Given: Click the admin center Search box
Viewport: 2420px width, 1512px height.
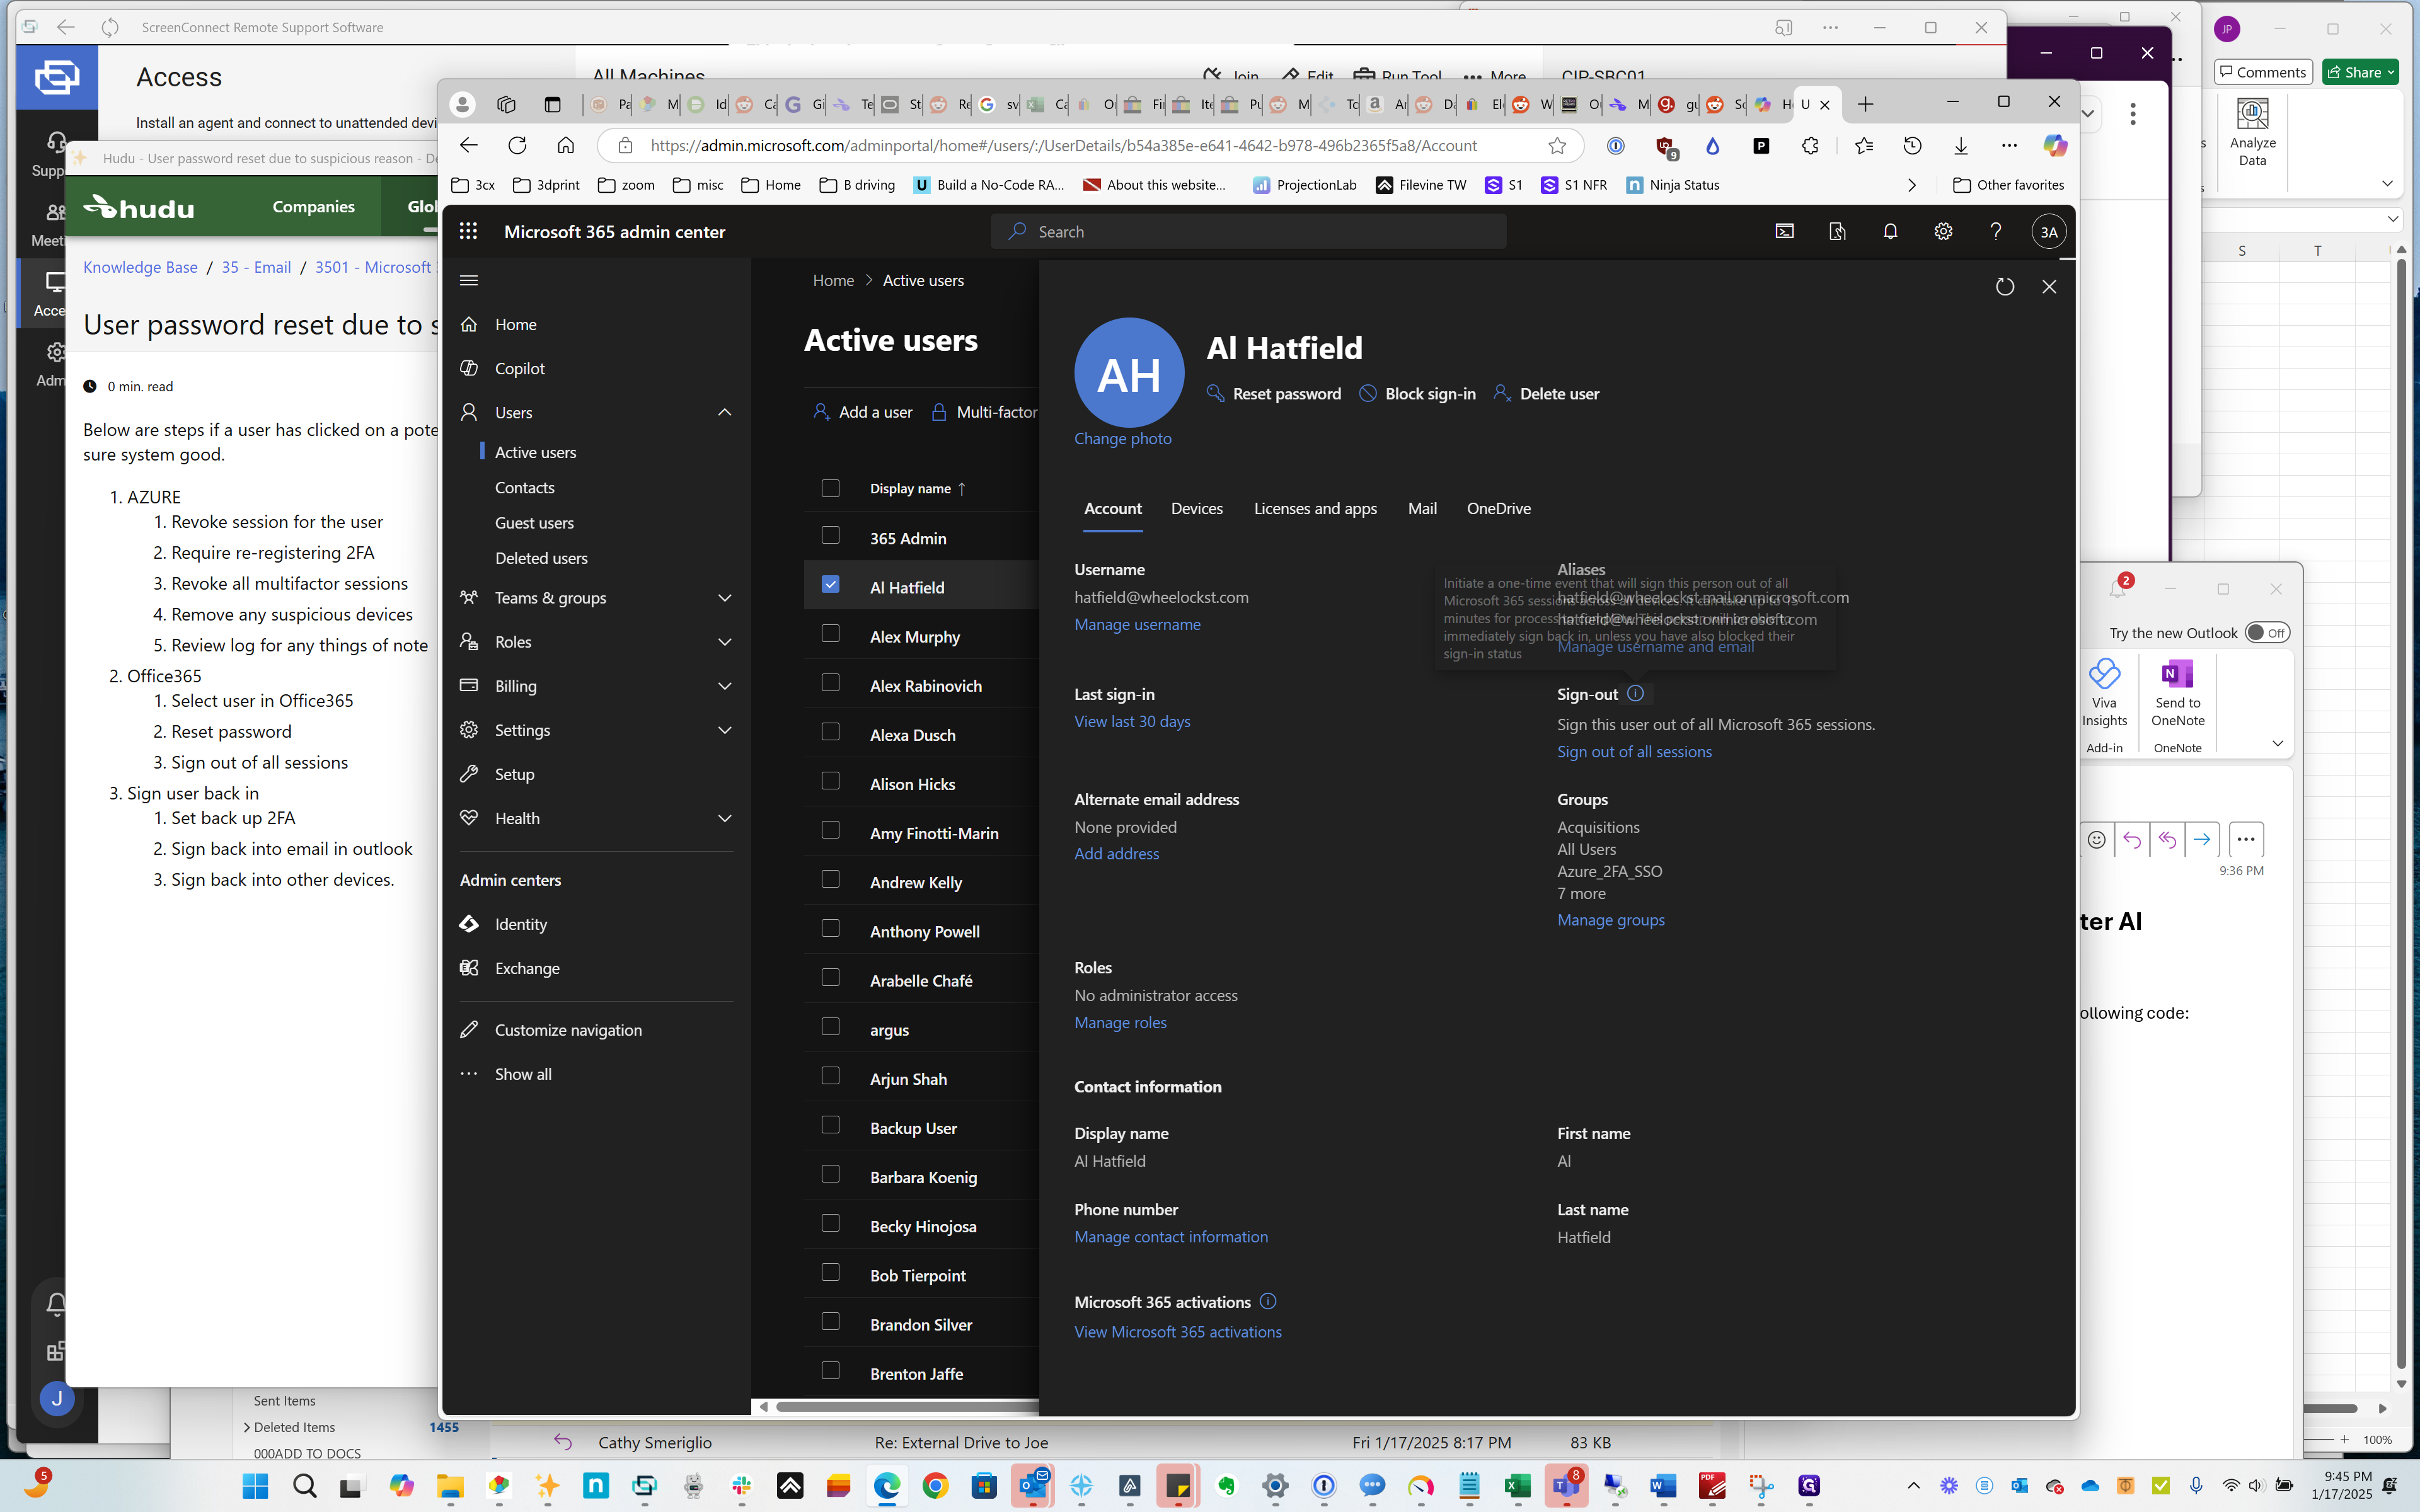Looking at the screenshot, I should click(1248, 232).
